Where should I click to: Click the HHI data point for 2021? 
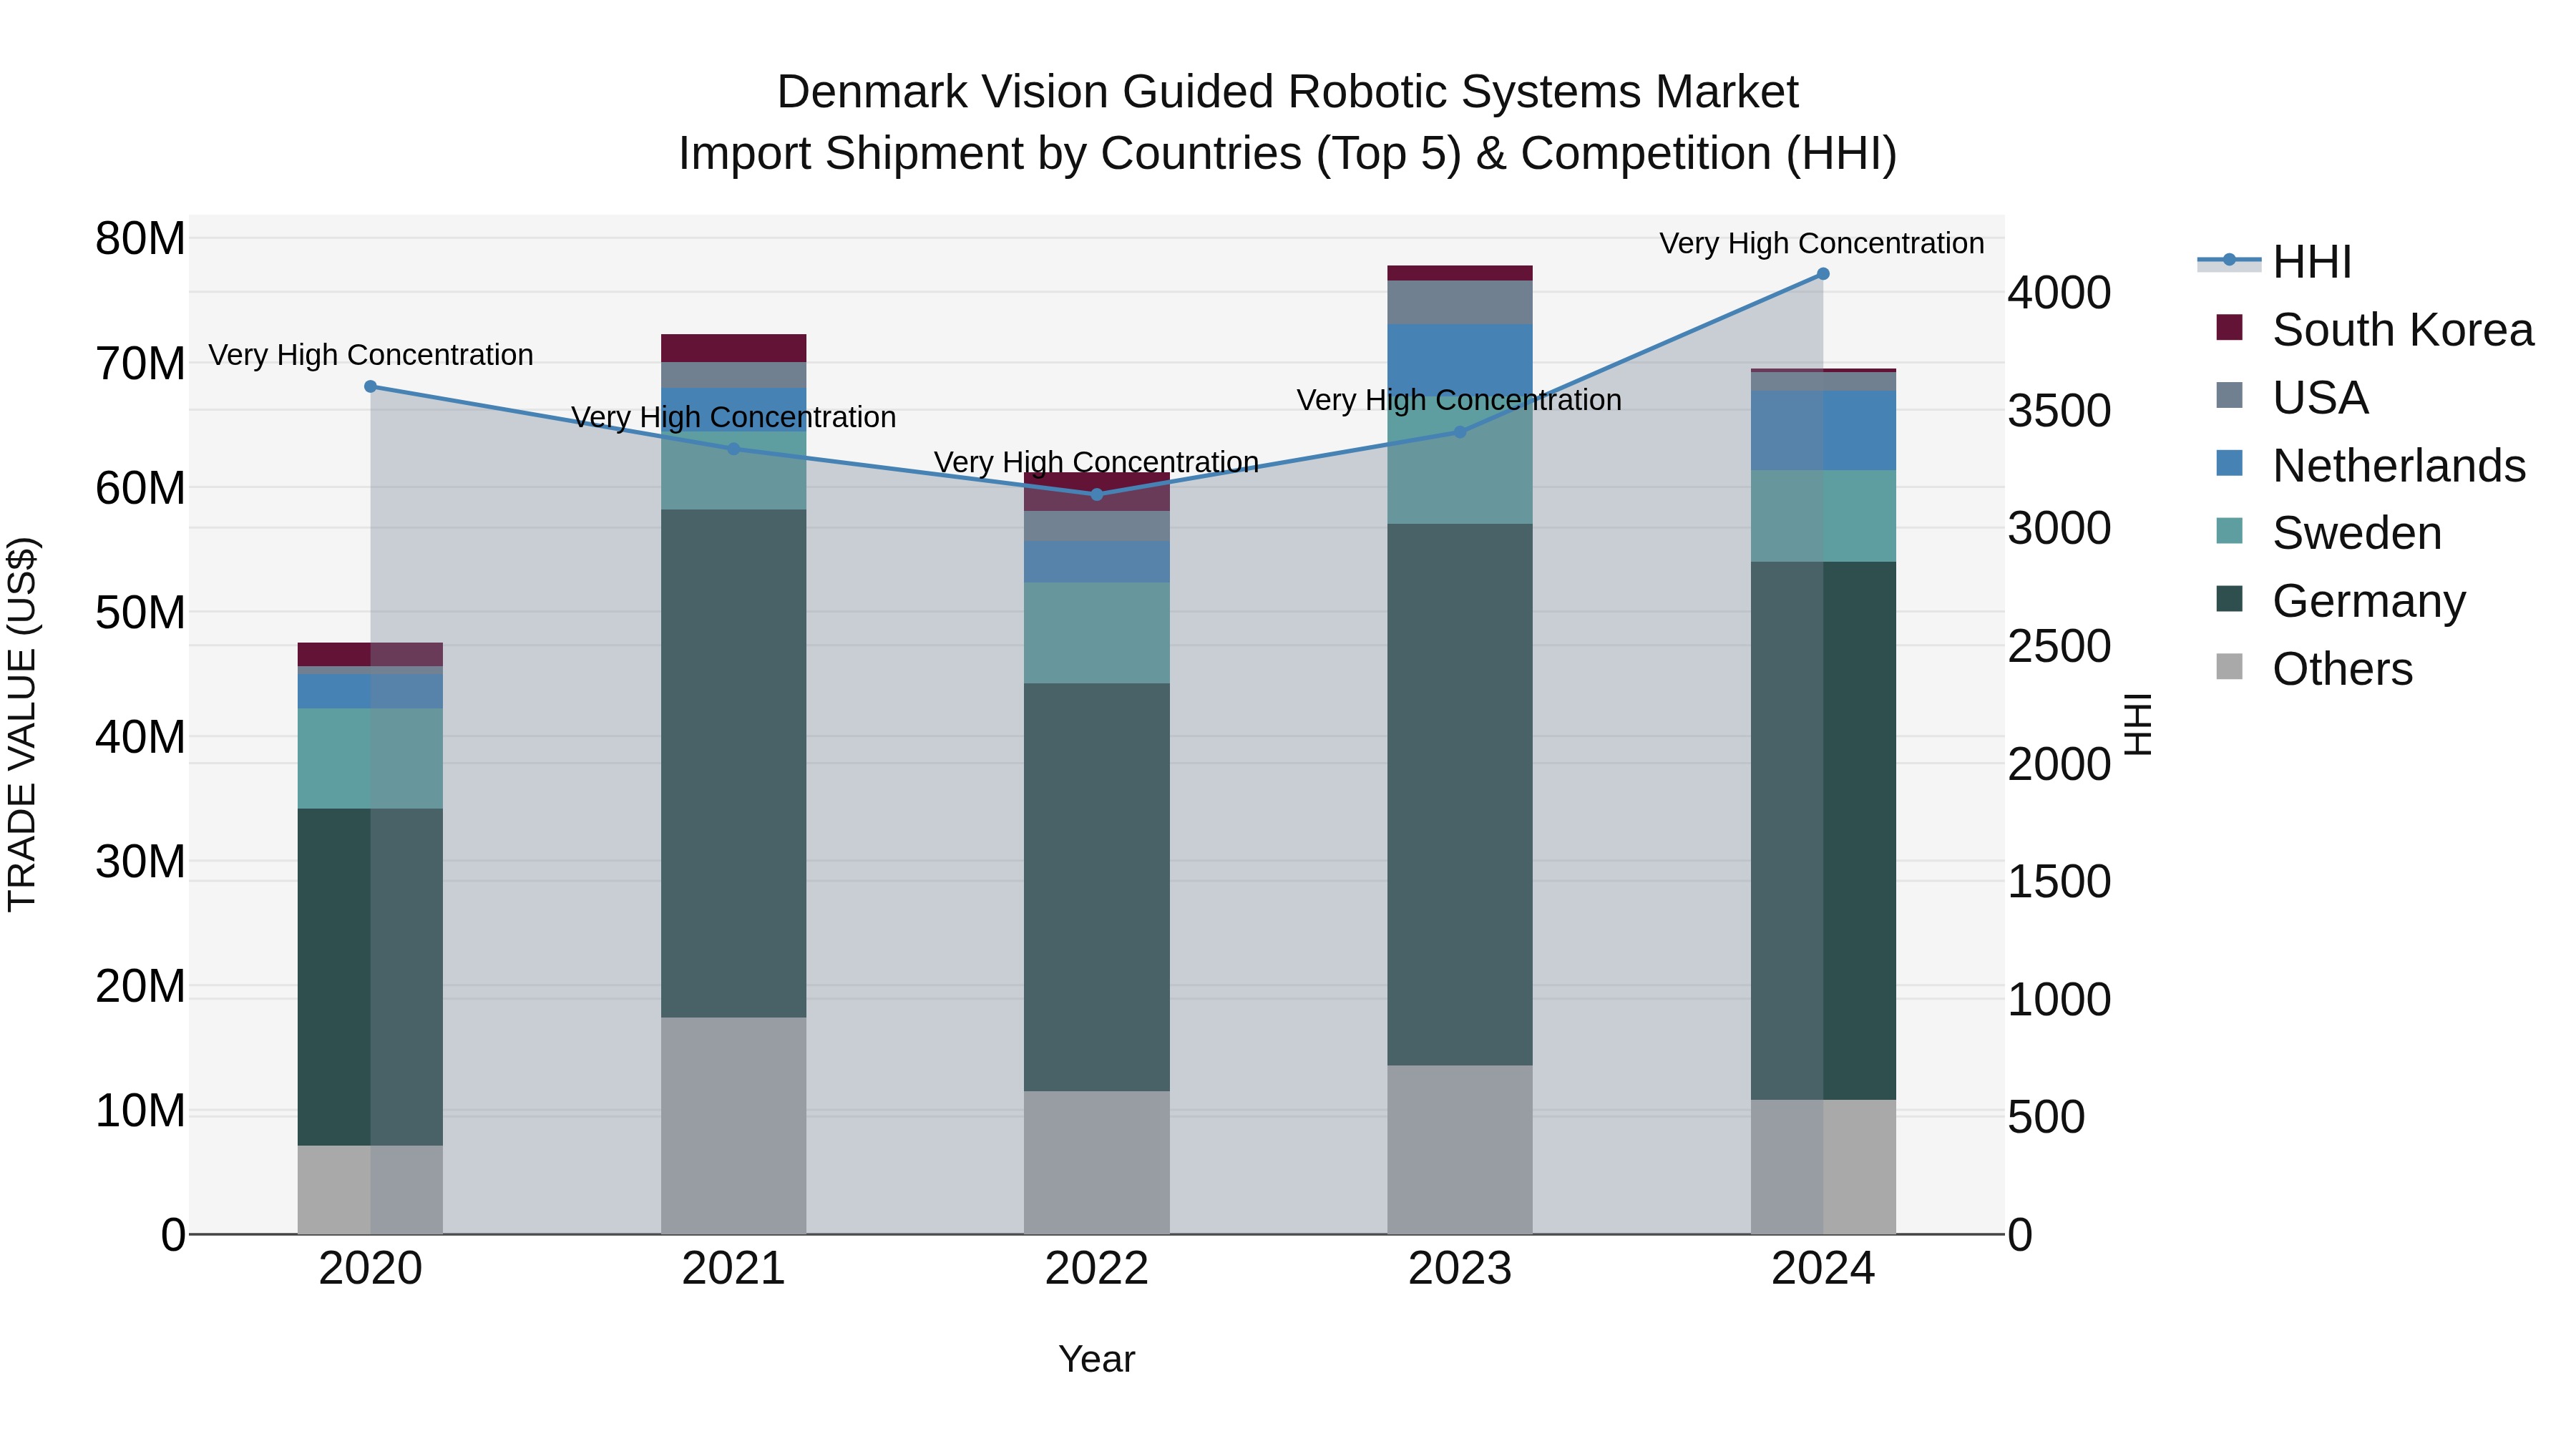click(733, 449)
